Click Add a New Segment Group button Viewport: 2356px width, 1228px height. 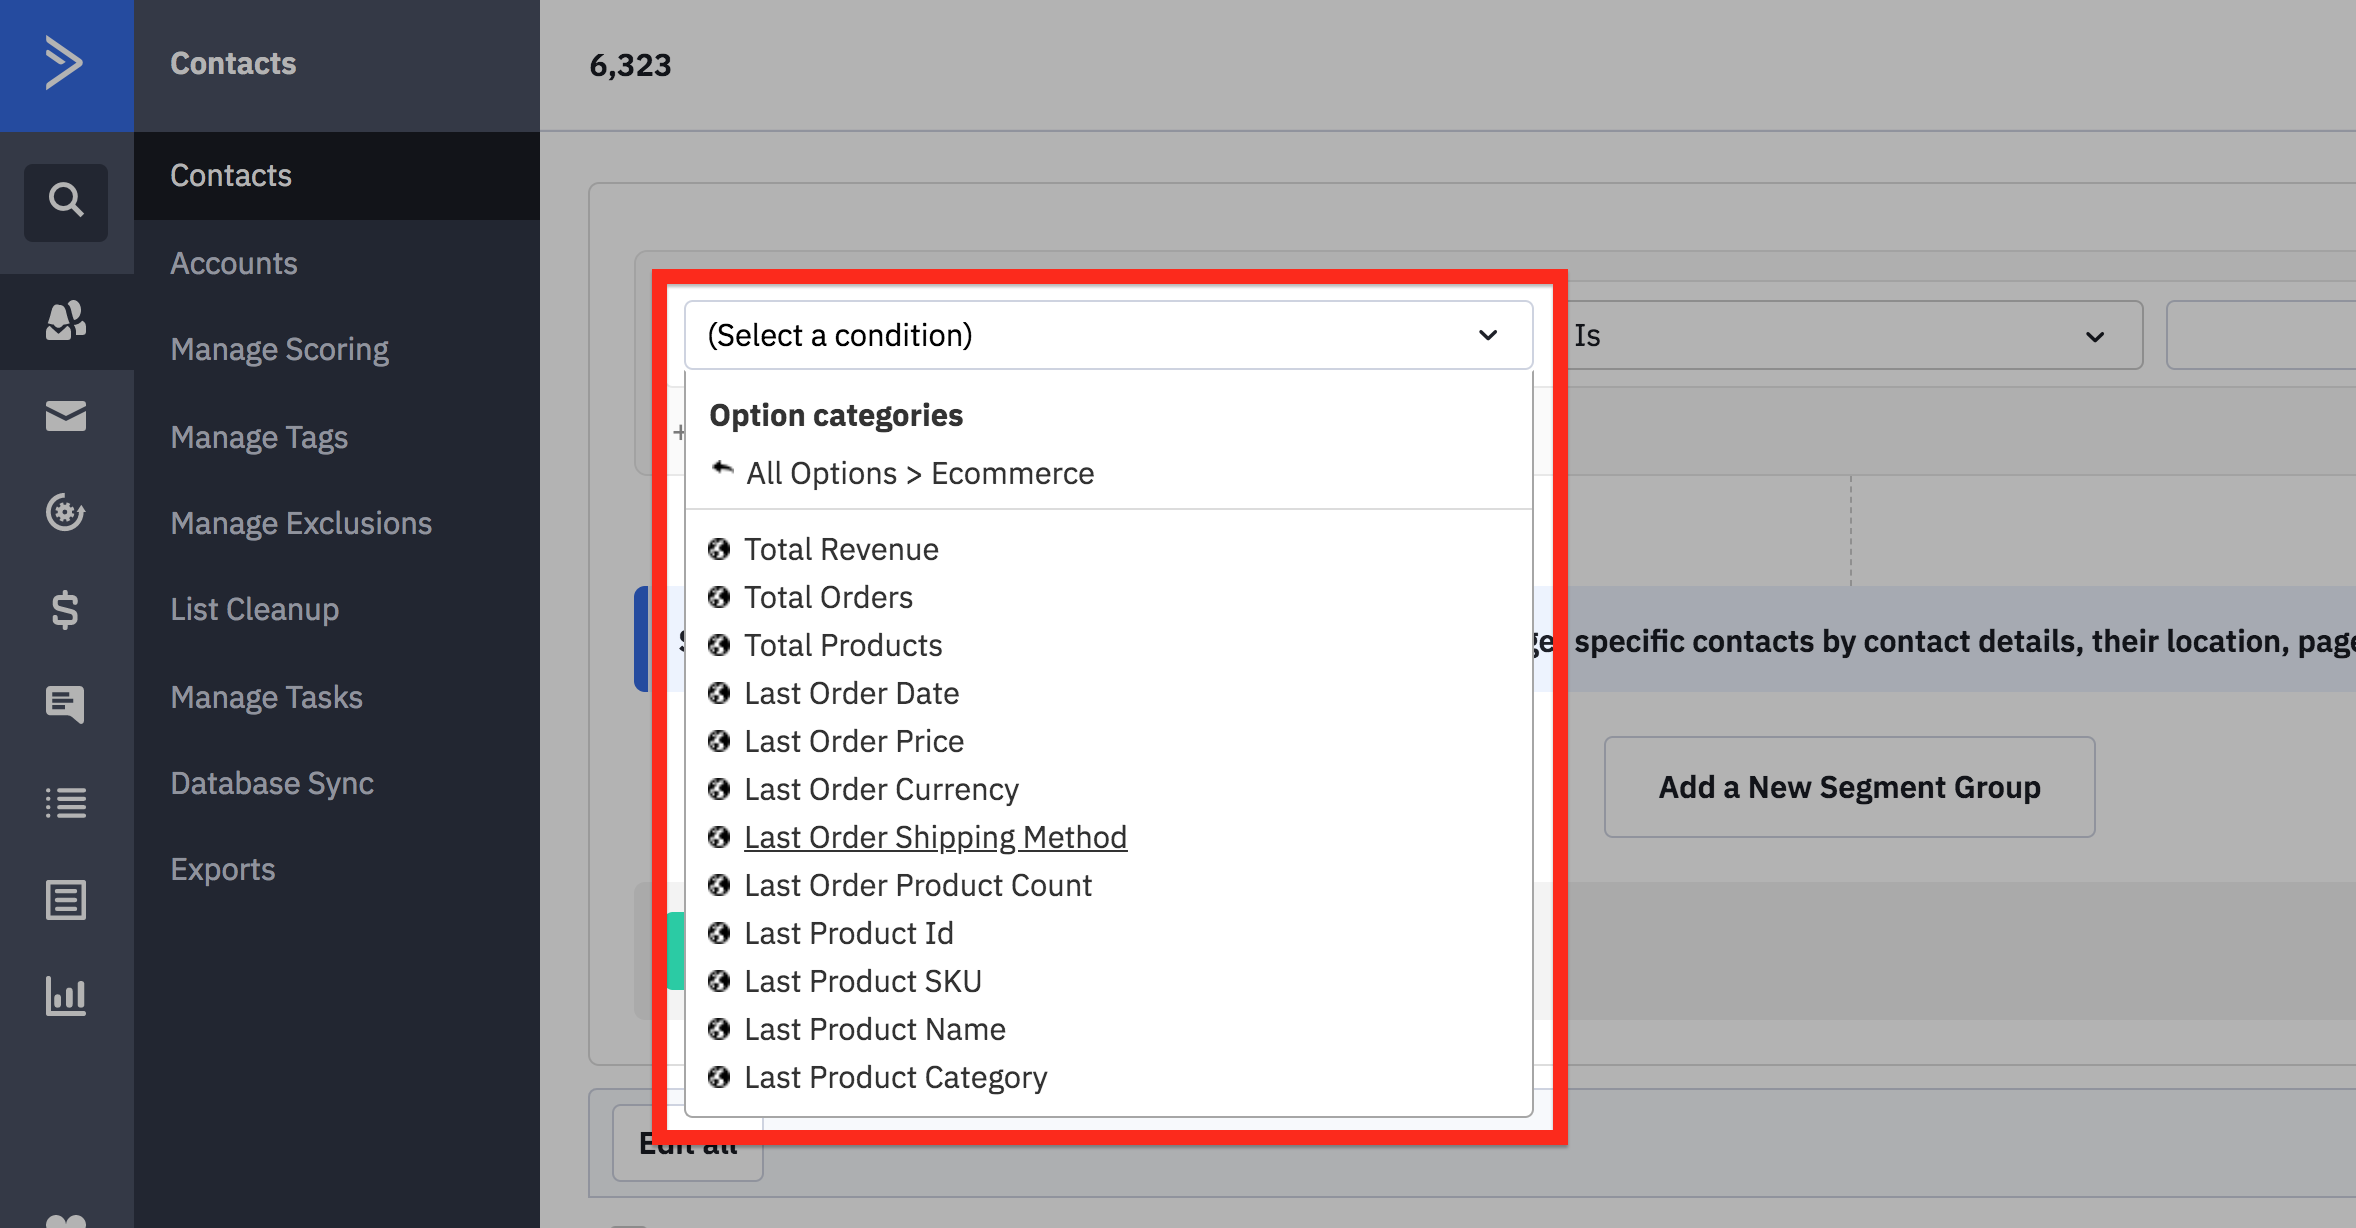1849,787
